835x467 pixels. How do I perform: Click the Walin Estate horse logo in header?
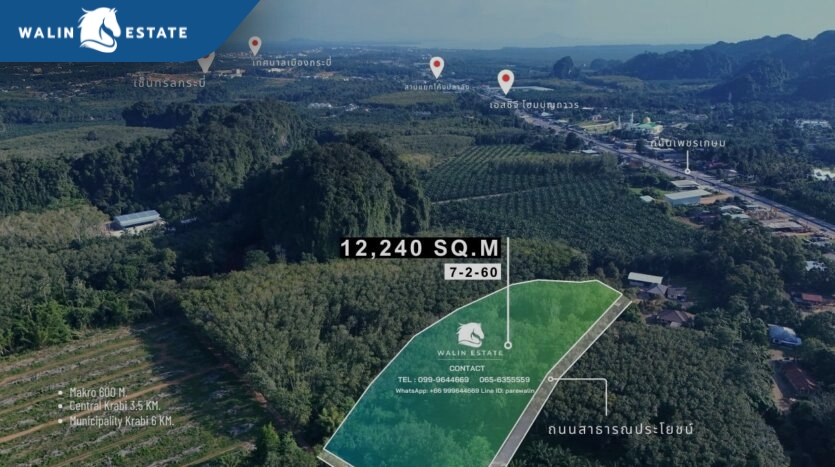[99, 30]
